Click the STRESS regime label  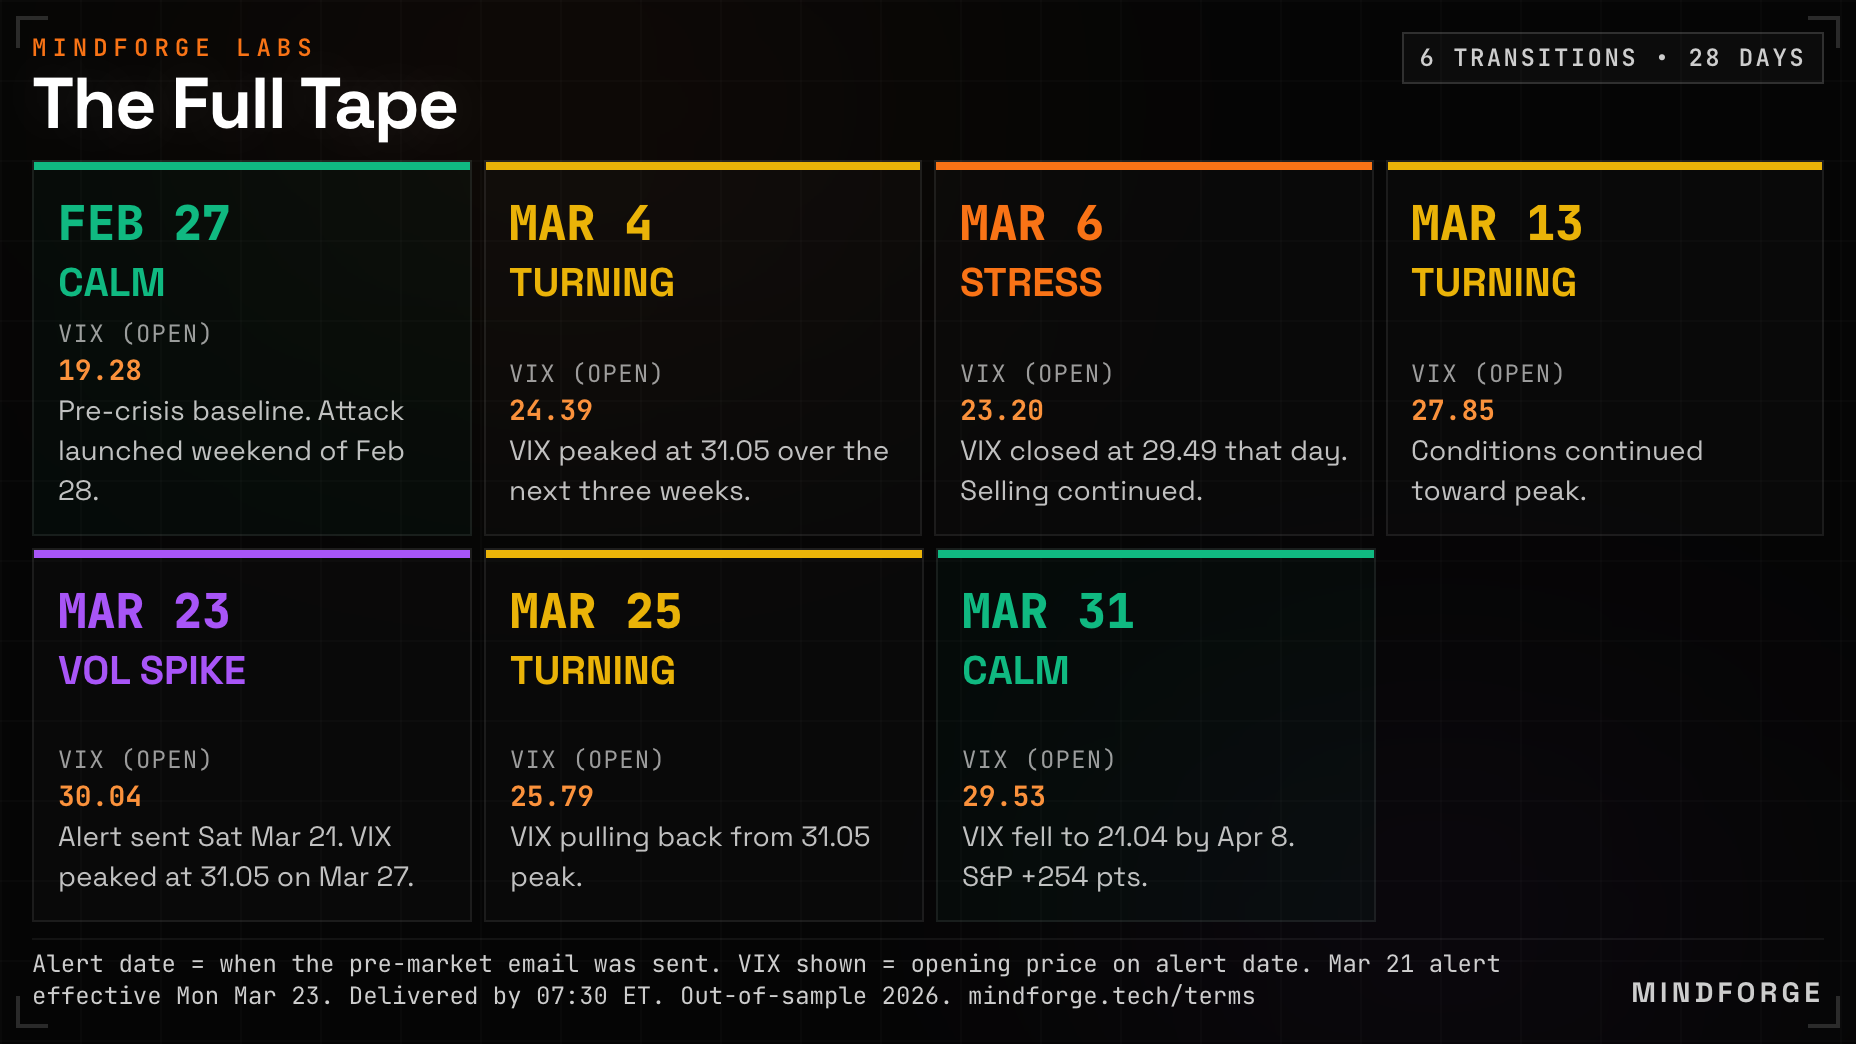click(1031, 282)
